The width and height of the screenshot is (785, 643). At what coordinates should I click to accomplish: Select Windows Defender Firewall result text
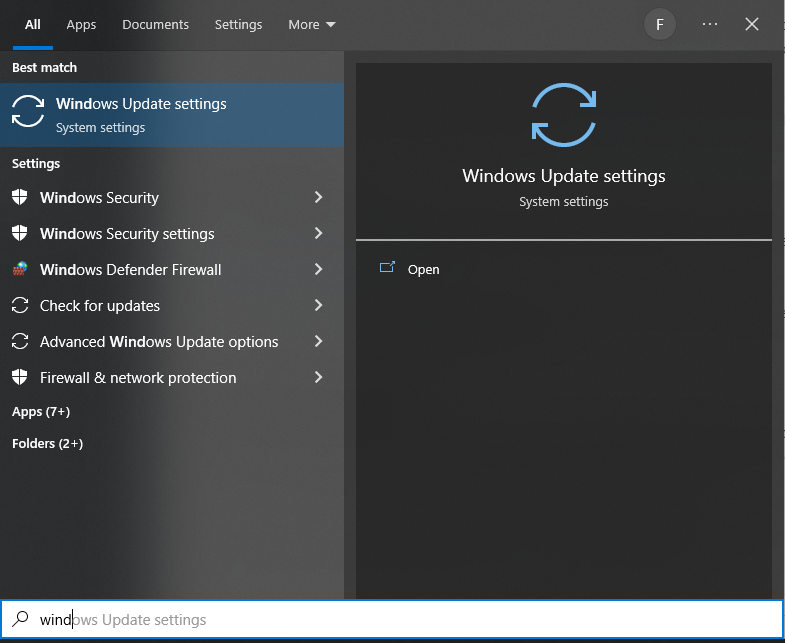click(x=131, y=269)
